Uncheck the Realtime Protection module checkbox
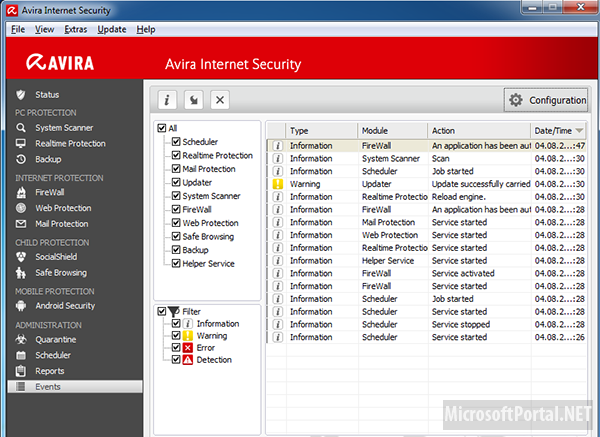This screenshot has height=437, width=600. pos(176,155)
